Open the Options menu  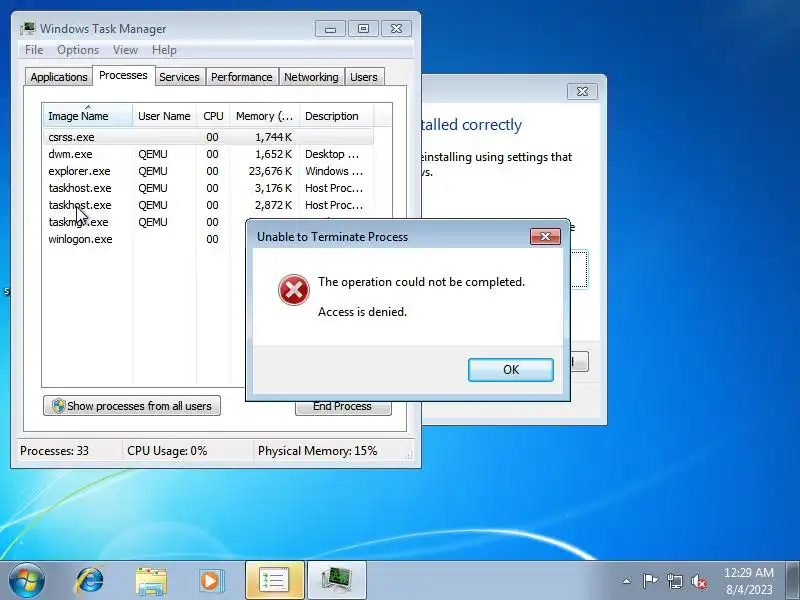pos(78,50)
